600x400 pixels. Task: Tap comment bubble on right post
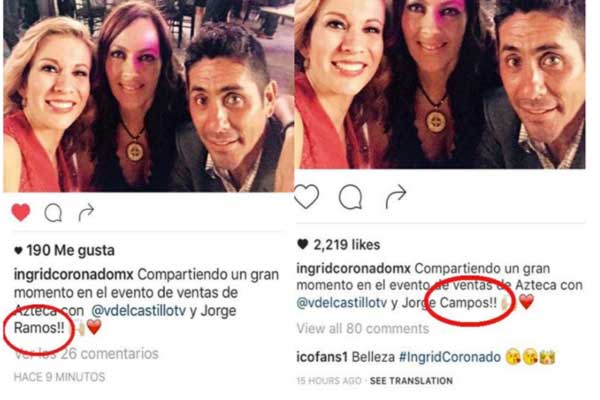click(351, 197)
